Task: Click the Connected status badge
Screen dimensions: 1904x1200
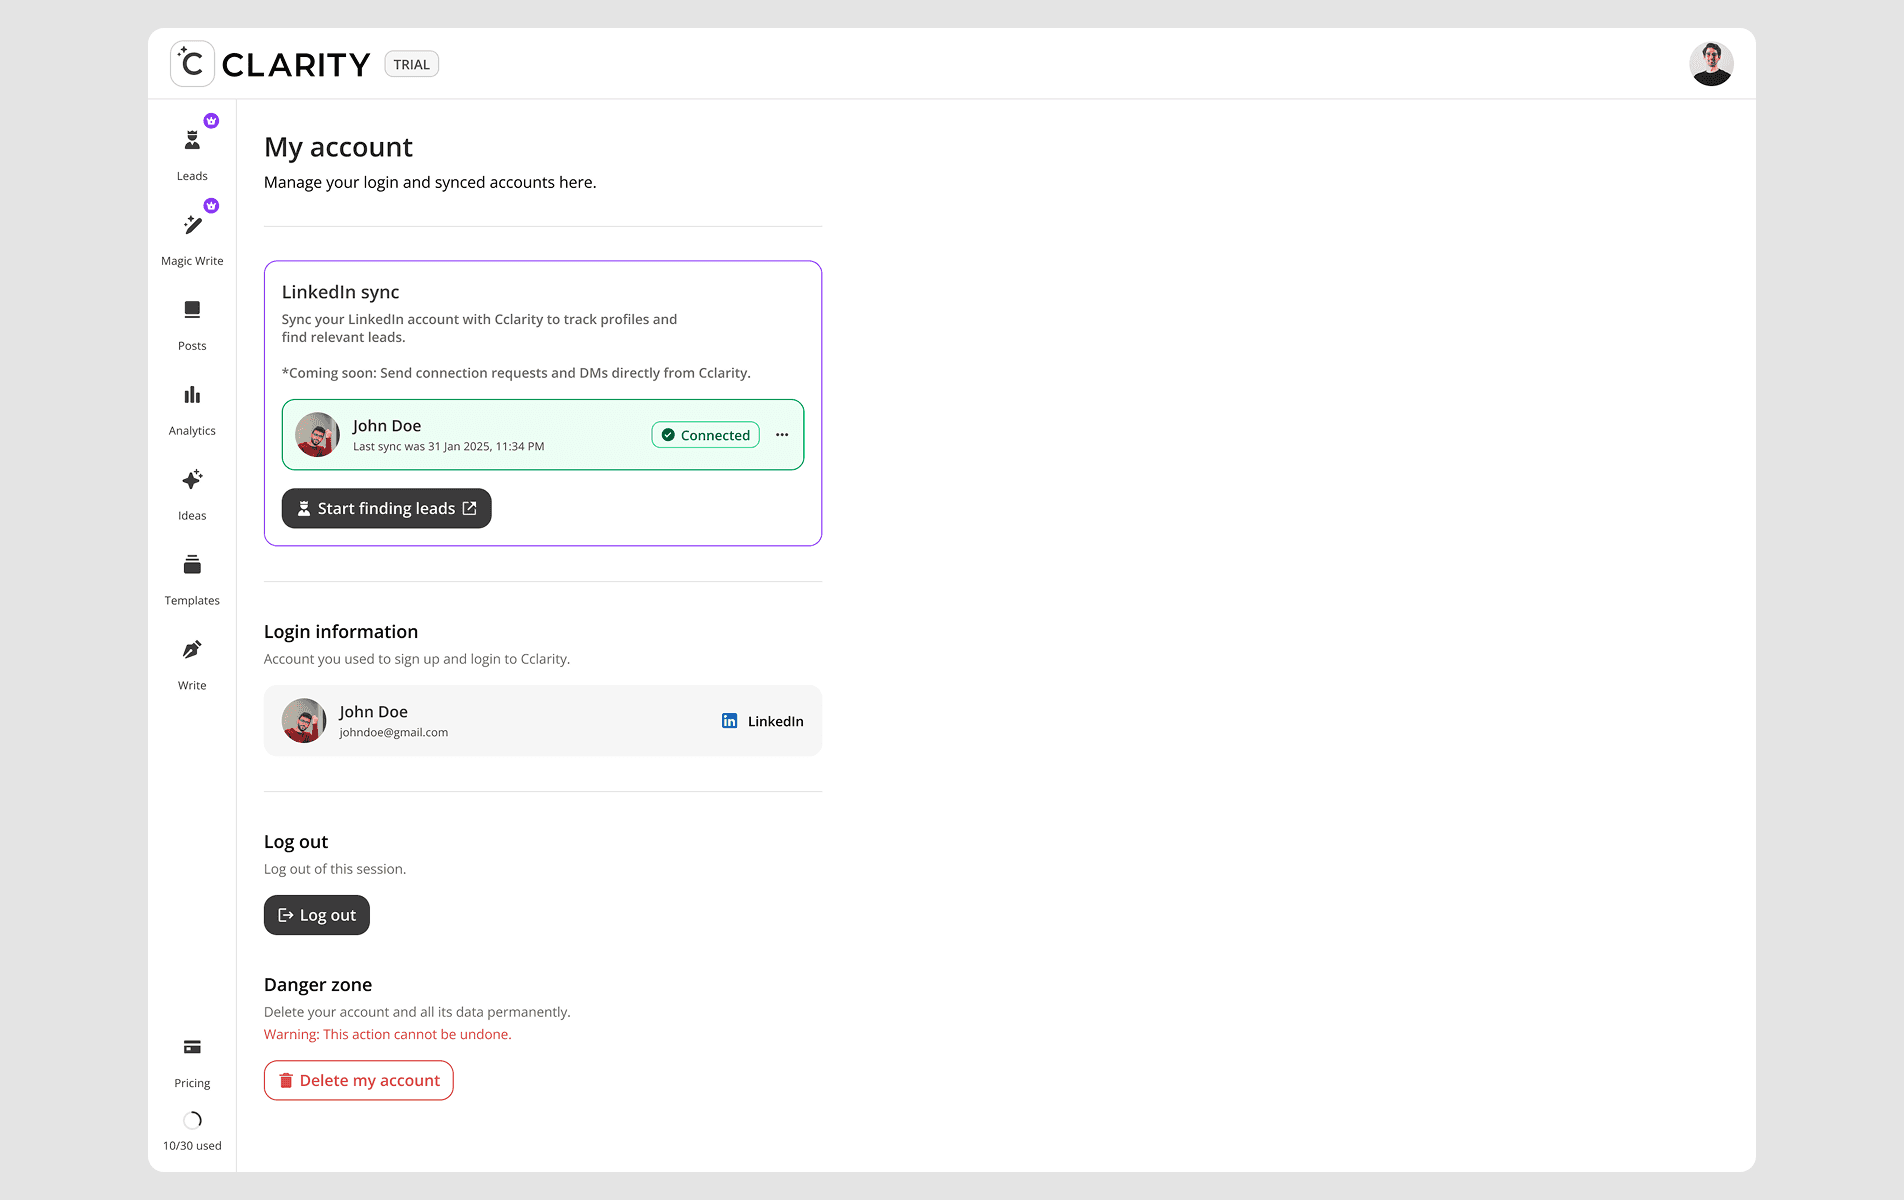Action: point(706,435)
